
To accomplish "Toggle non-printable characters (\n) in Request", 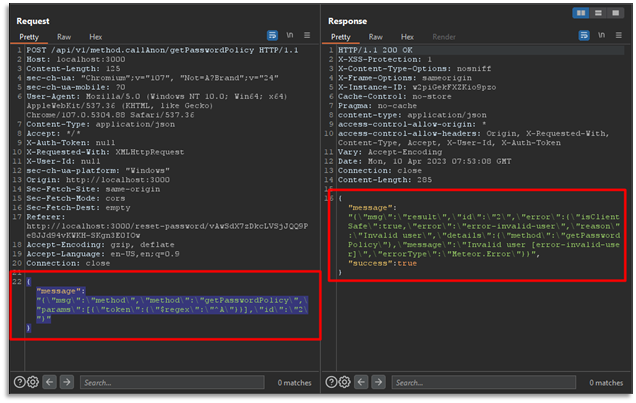I will coord(290,34).
